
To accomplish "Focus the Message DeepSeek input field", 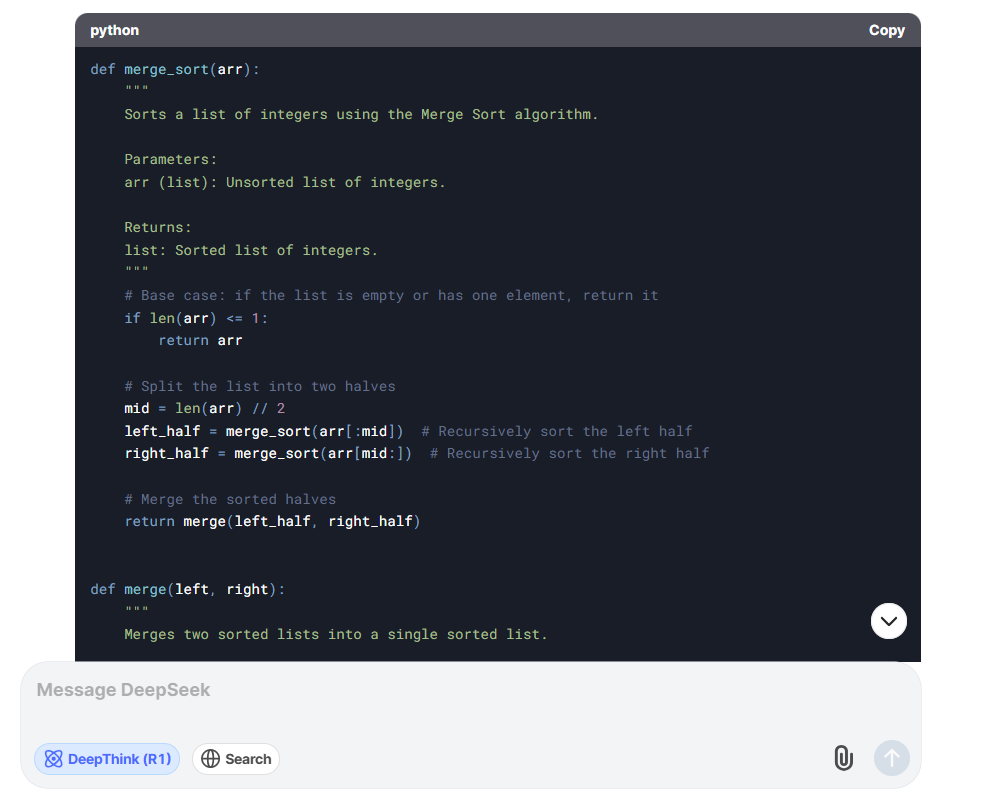I will tap(471, 691).
